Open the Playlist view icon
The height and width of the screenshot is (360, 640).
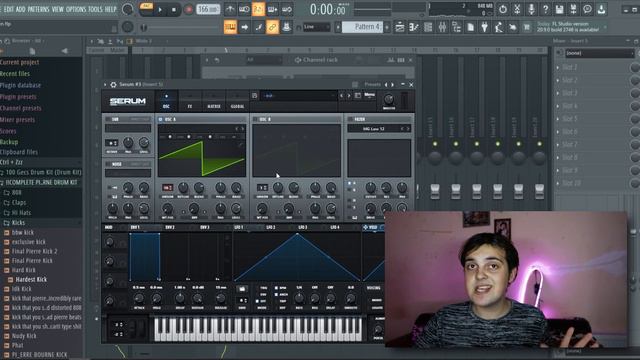point(400,27)
